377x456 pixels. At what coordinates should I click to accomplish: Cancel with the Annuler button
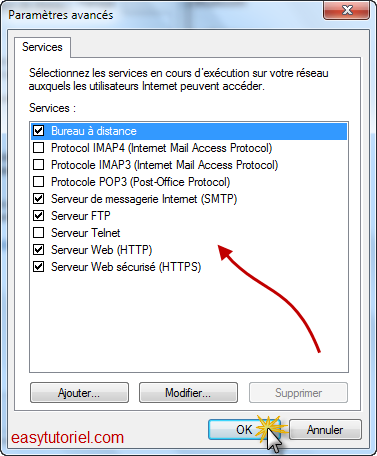(x=325, y=429)
